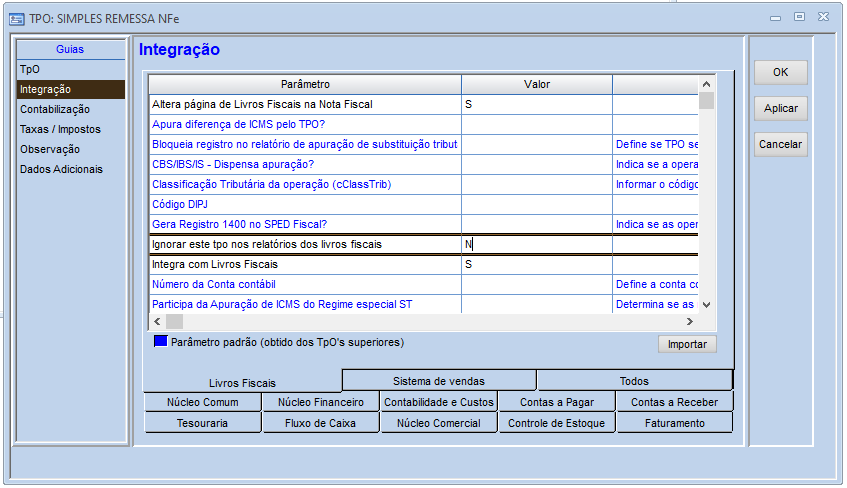Click the table scroll up arrow
847x488 pixels.
coord(706,84)
